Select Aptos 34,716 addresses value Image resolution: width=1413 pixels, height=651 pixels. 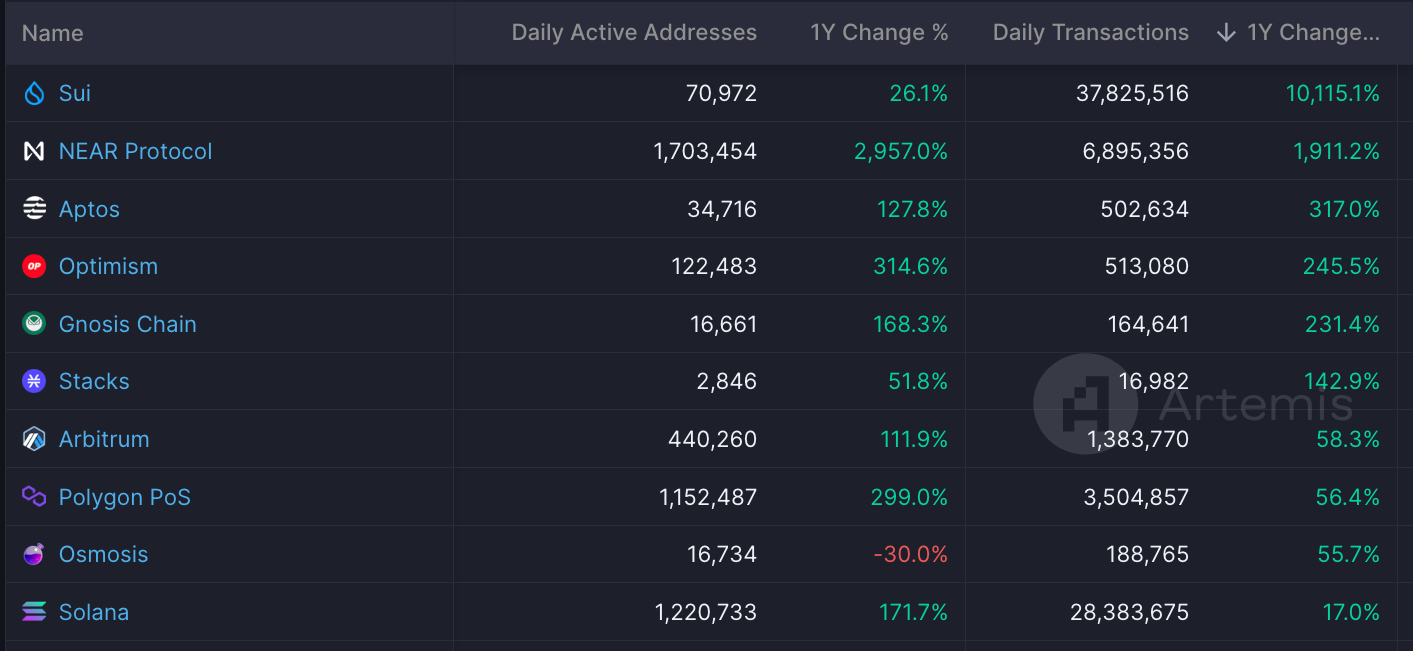[722, 209]
